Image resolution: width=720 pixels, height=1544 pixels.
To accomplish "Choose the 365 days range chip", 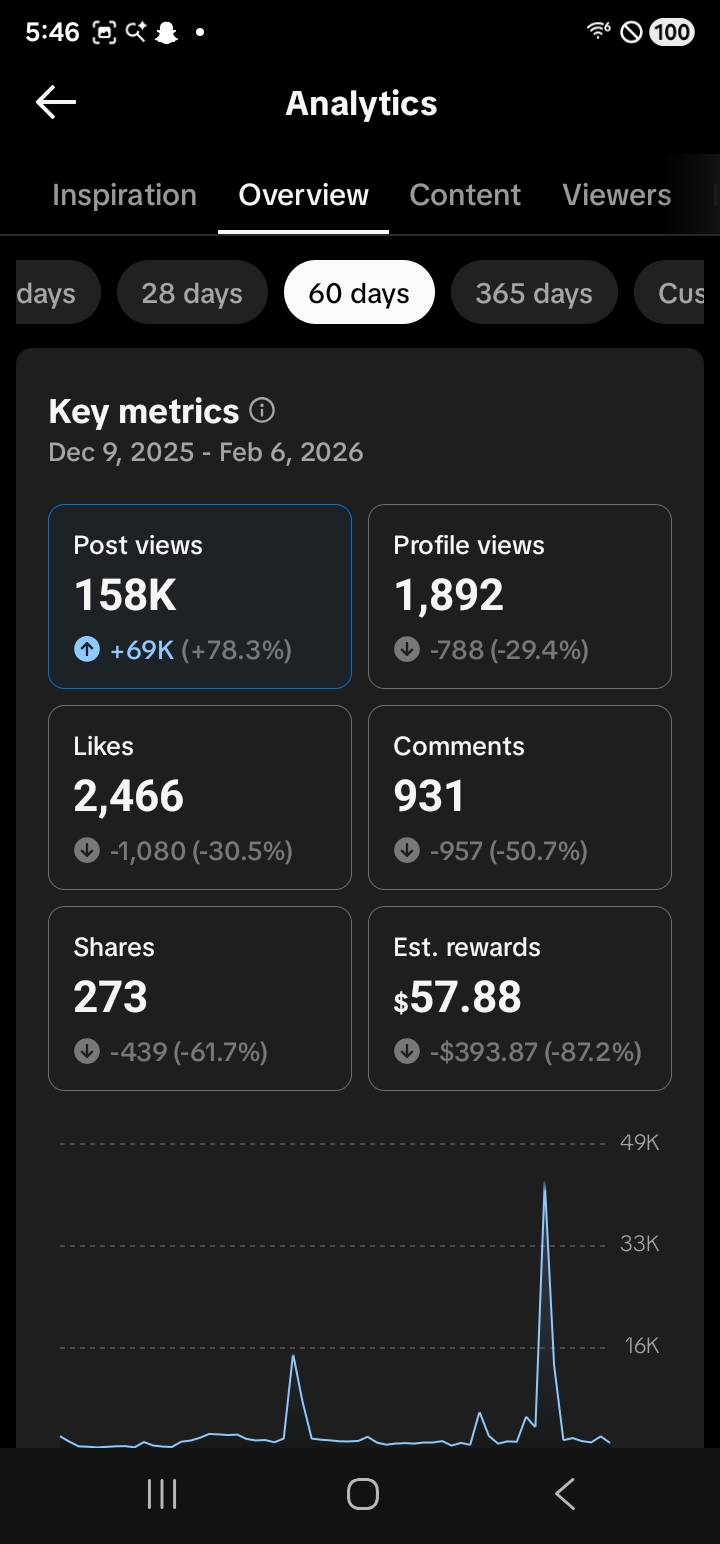I will [534, 293].
